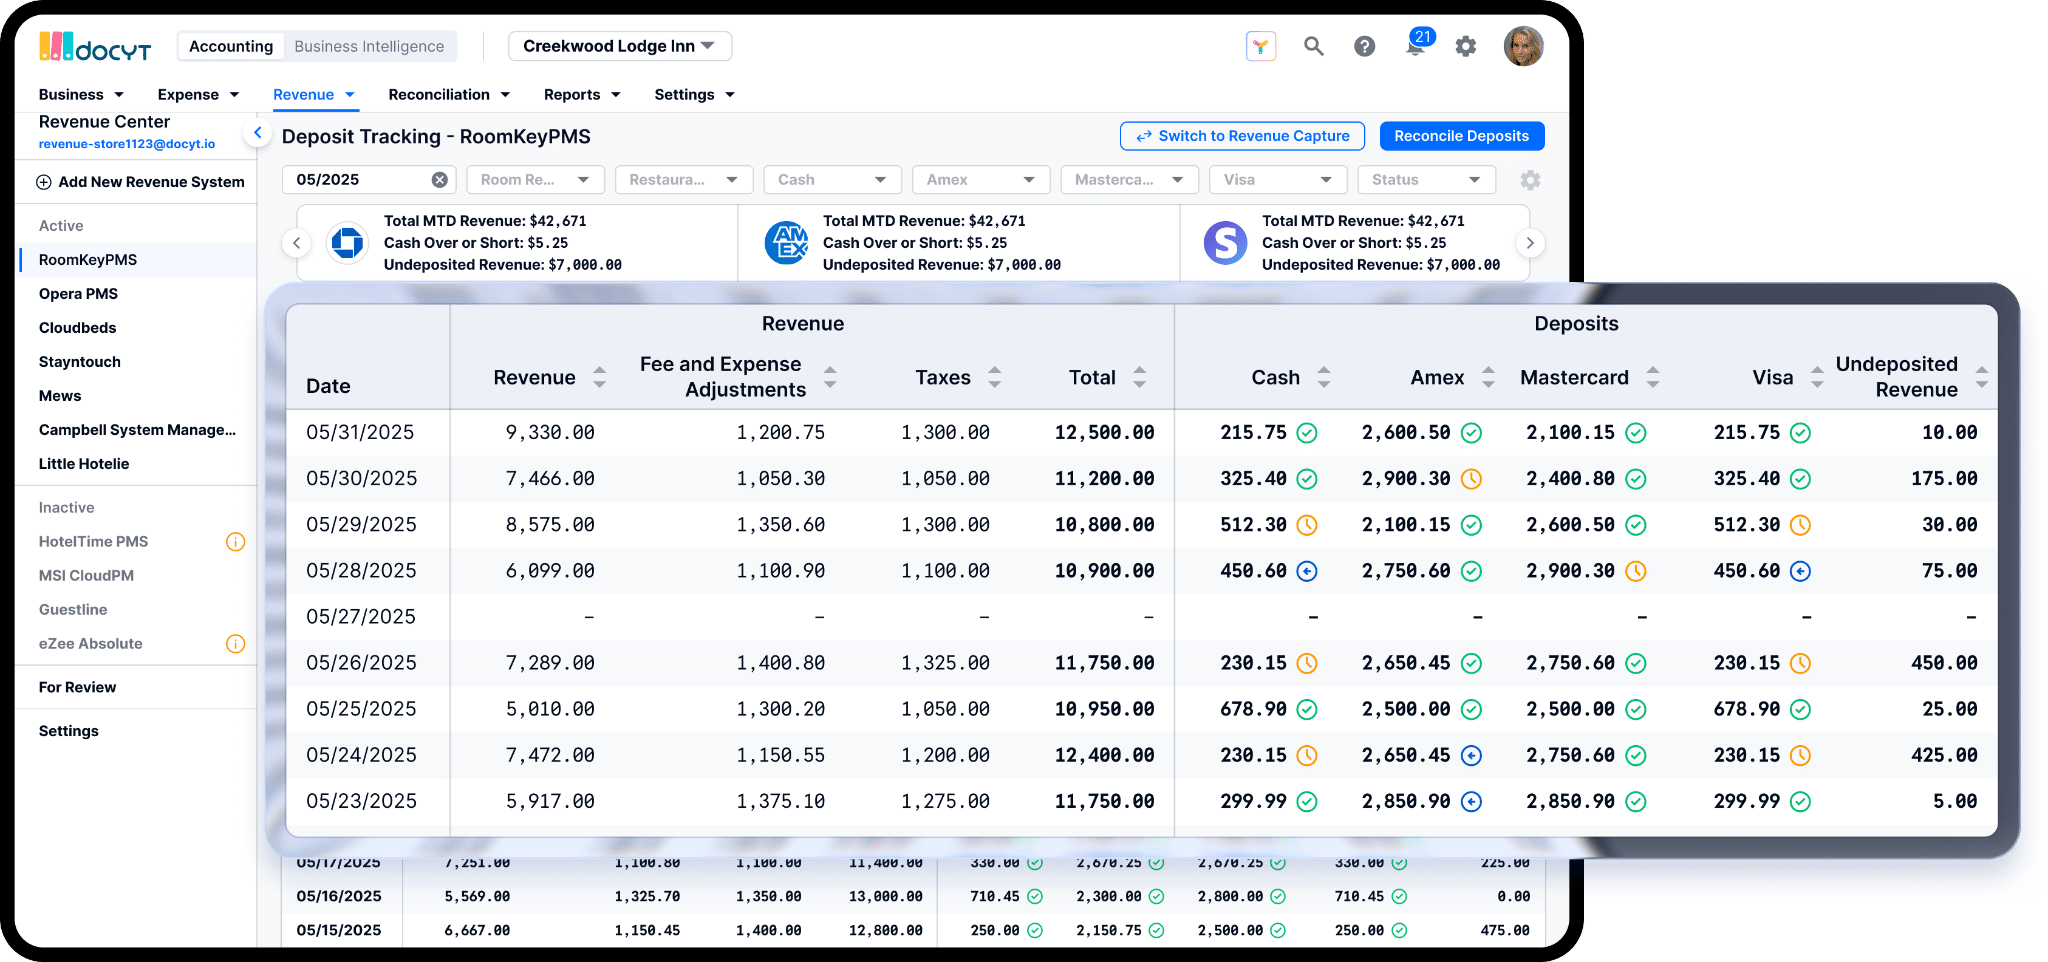Open Revenue menu

[314, 95]
